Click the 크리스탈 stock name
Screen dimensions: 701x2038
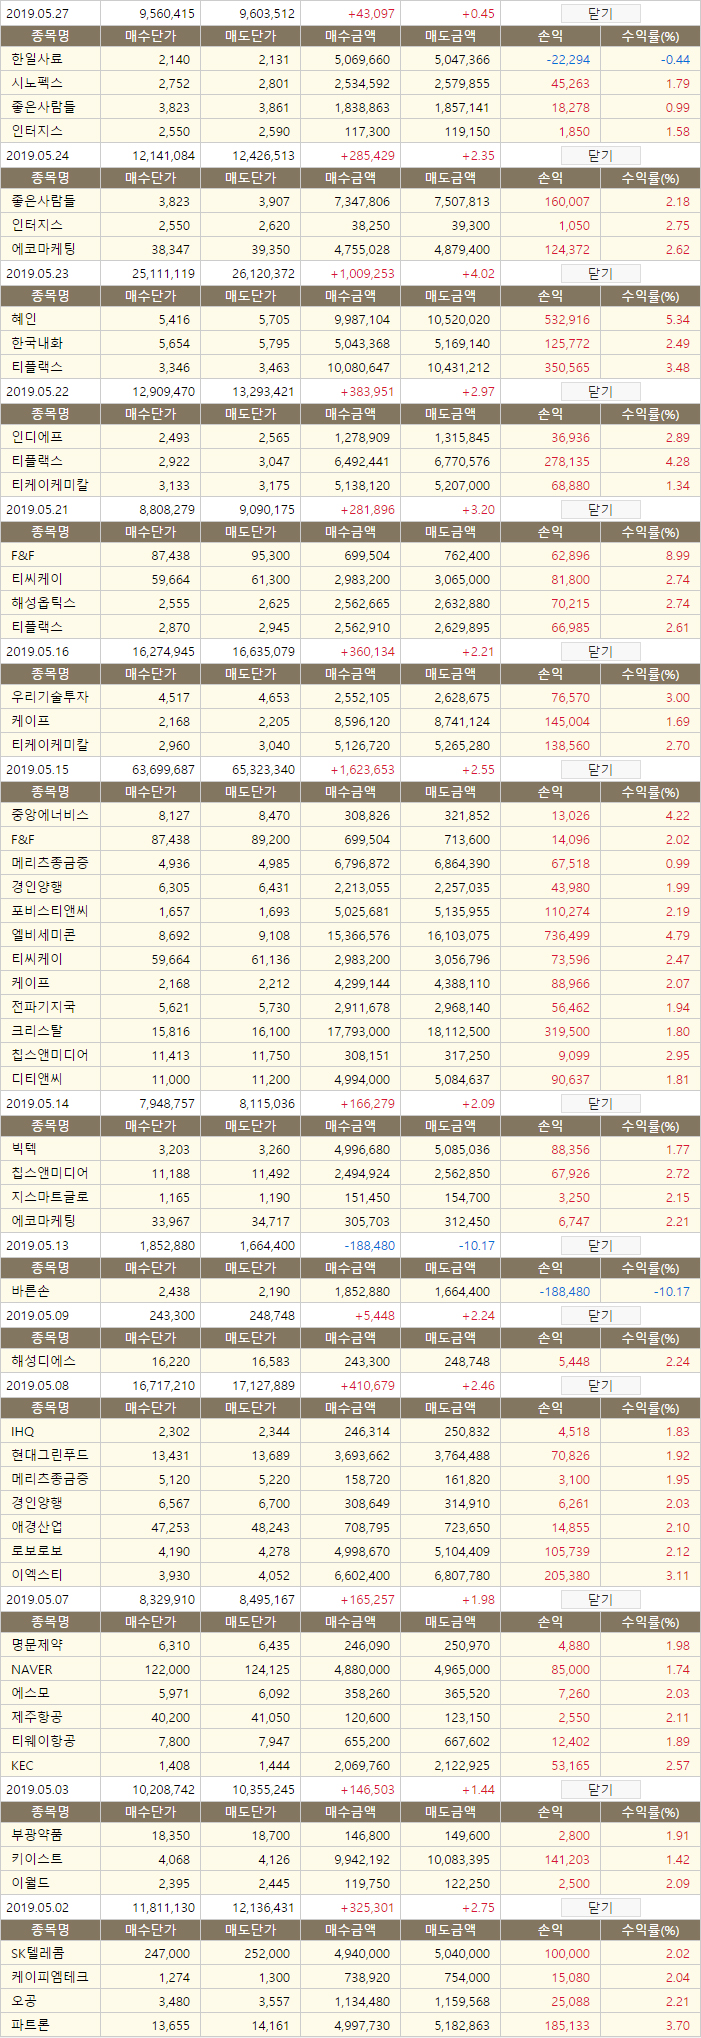click(x=36, y=1031)
